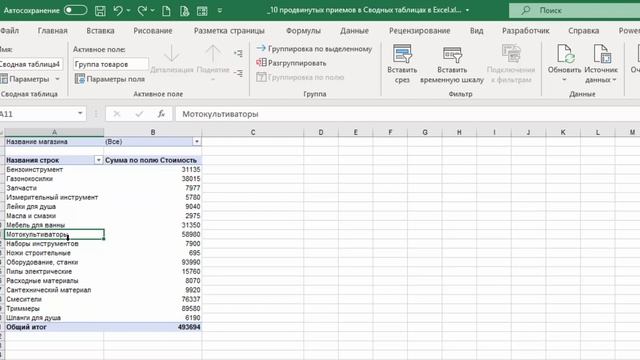This screenshot has height=360, width=640.
Task: Click the formula bar containing Мотокультиваторы
Action: click(407, 114)
